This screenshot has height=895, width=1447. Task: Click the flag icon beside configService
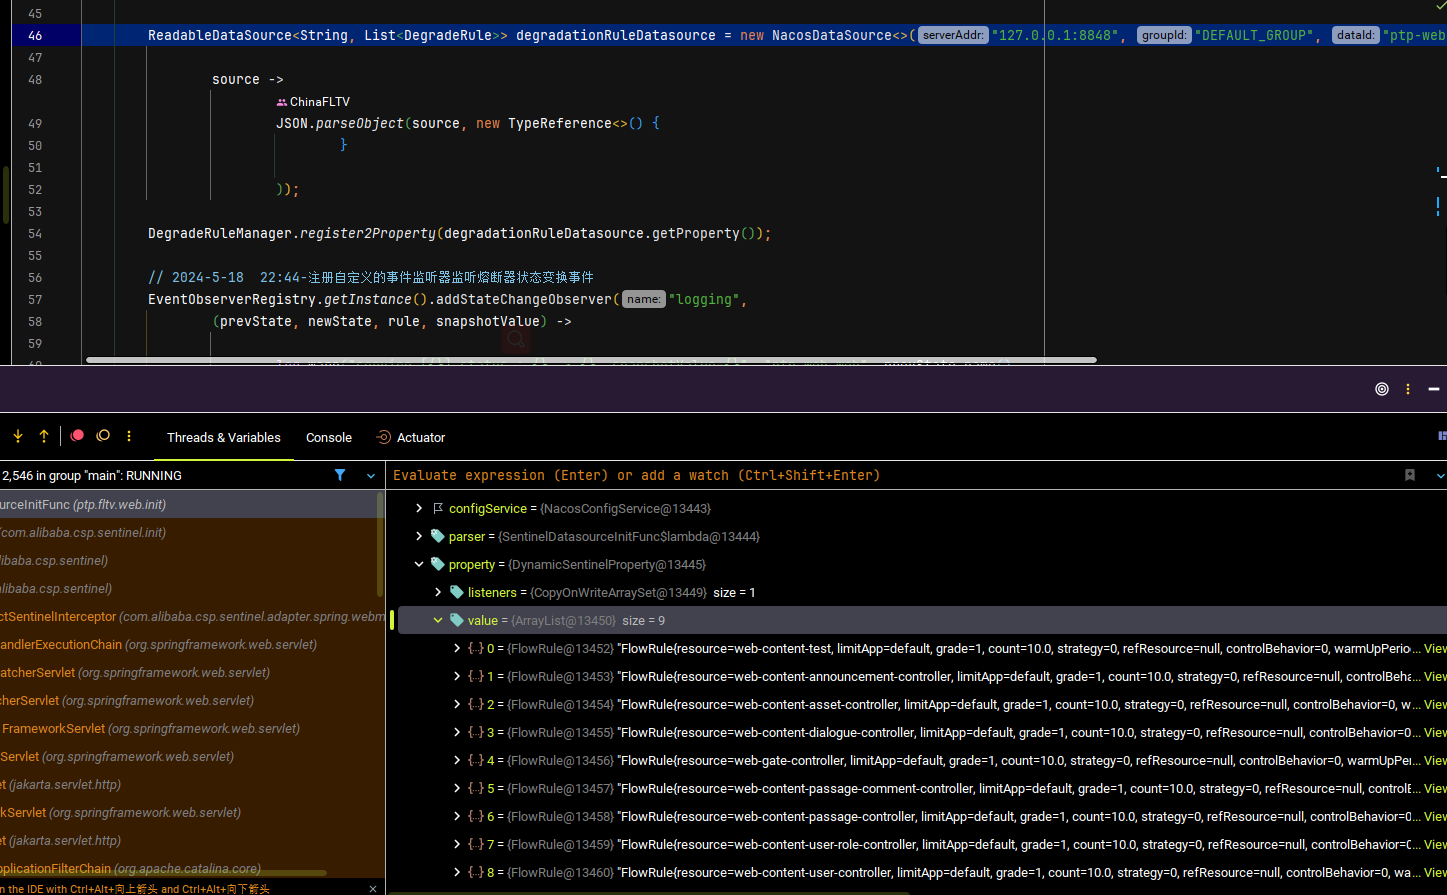point(438,509)
